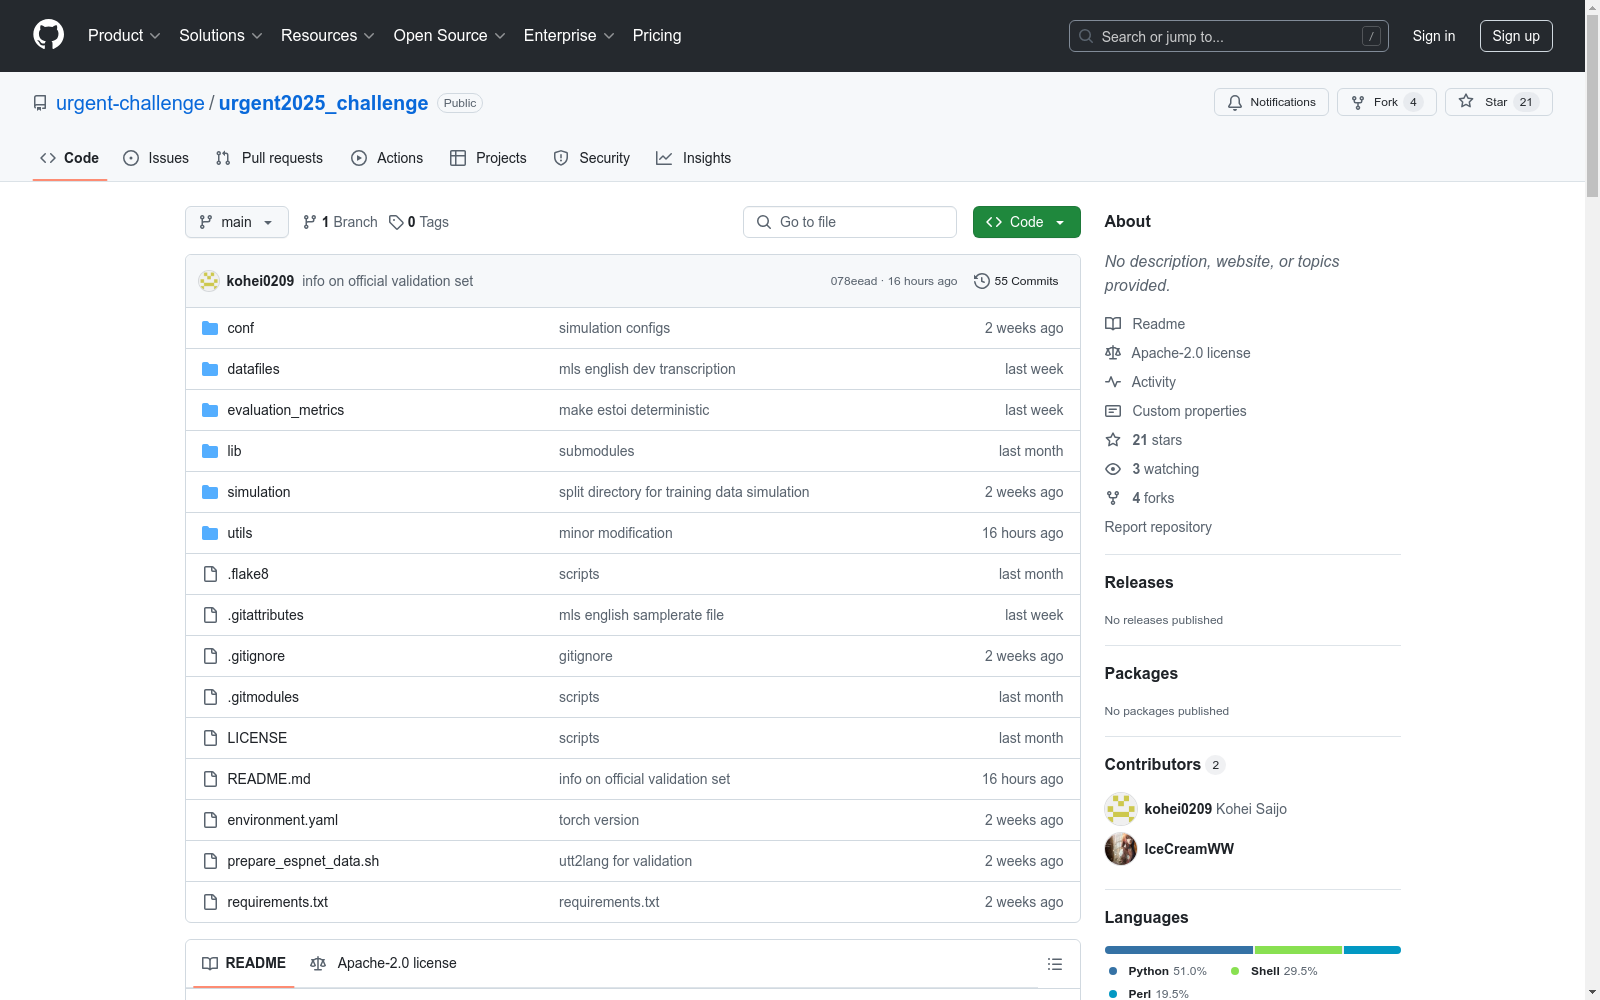Screen dimensions: 1600x1000
Task: Open the README.md file
Action: [269, 779]
